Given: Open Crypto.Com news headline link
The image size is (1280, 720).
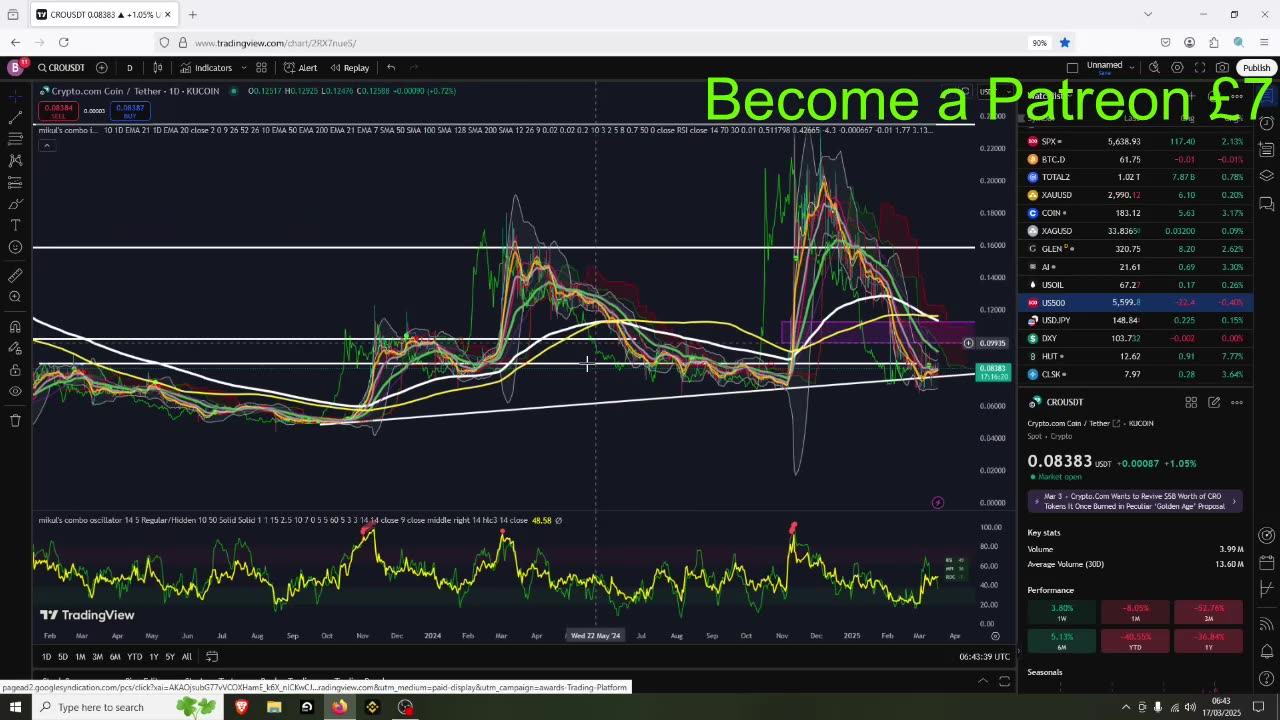Looking at the screenshot, I should tap(1134, 501).
